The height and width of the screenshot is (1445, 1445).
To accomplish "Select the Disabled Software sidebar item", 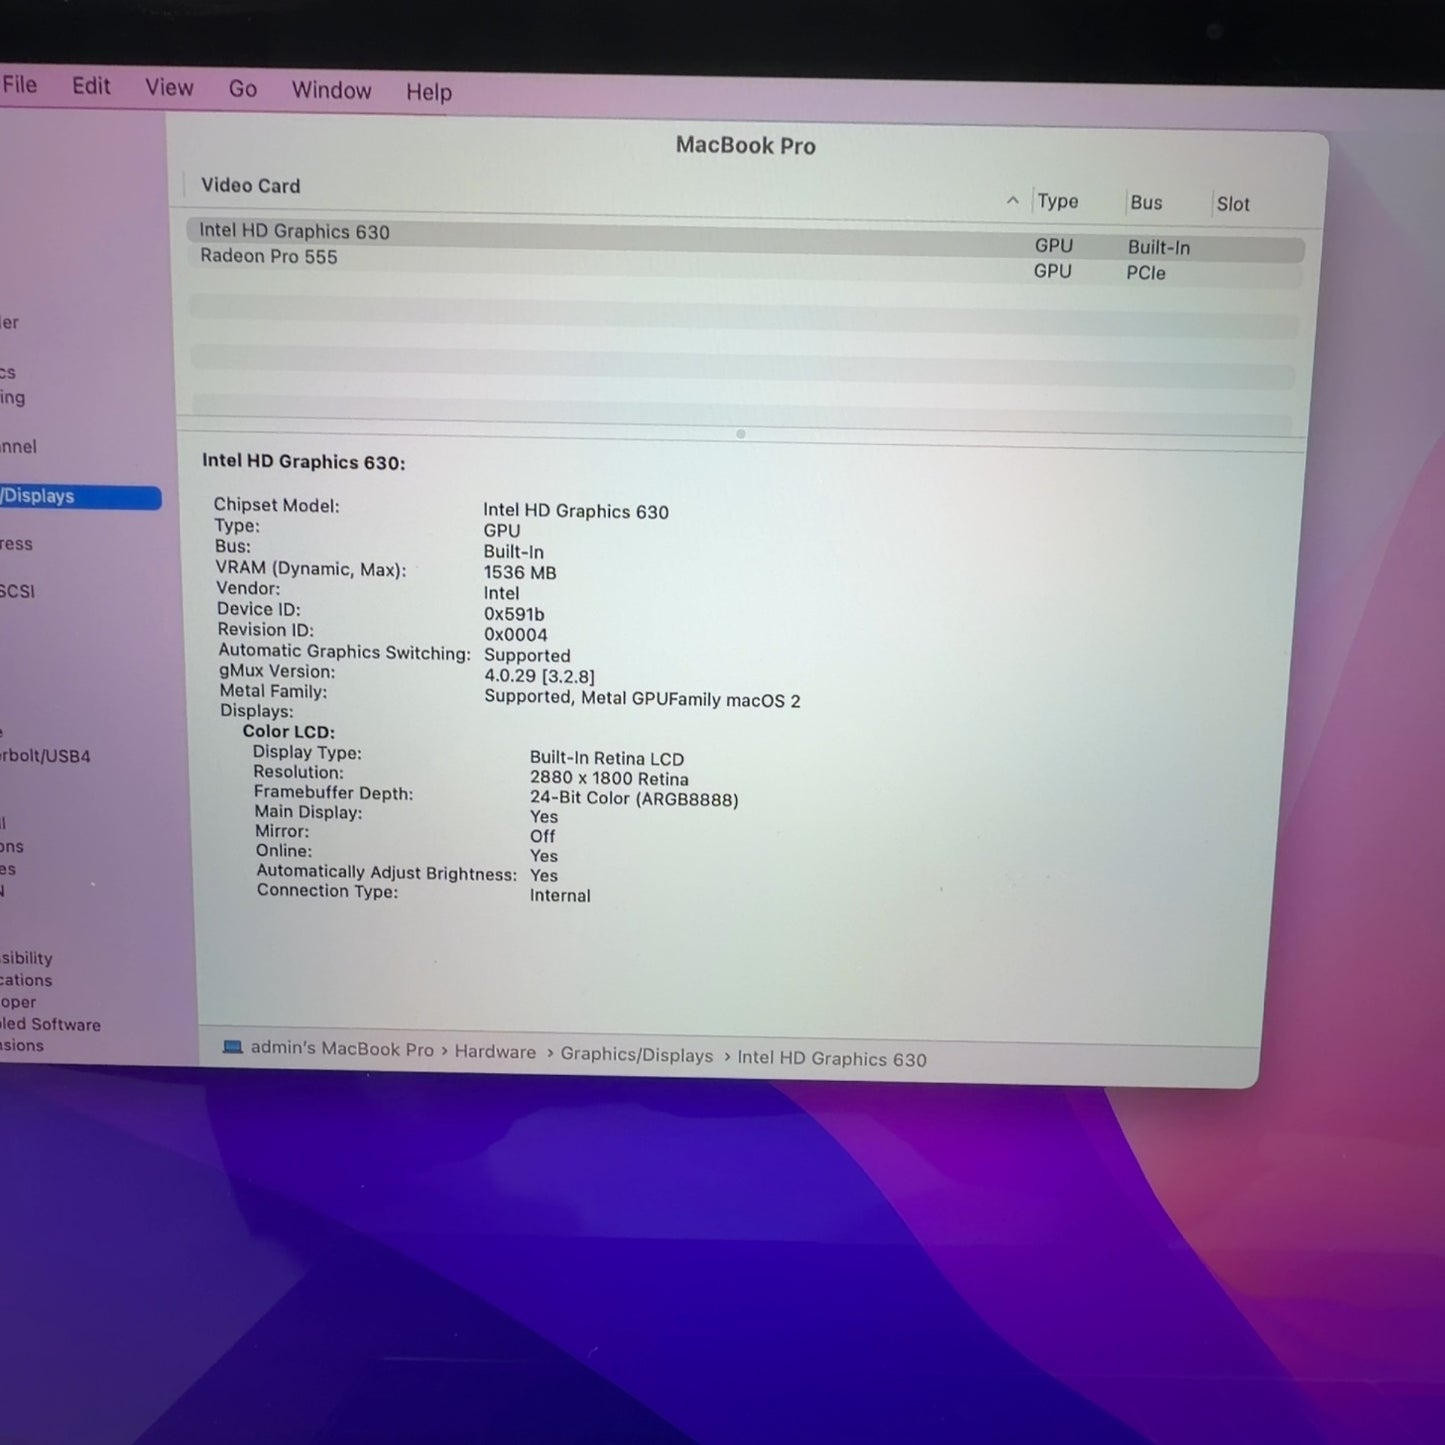I will (50, 1024).
